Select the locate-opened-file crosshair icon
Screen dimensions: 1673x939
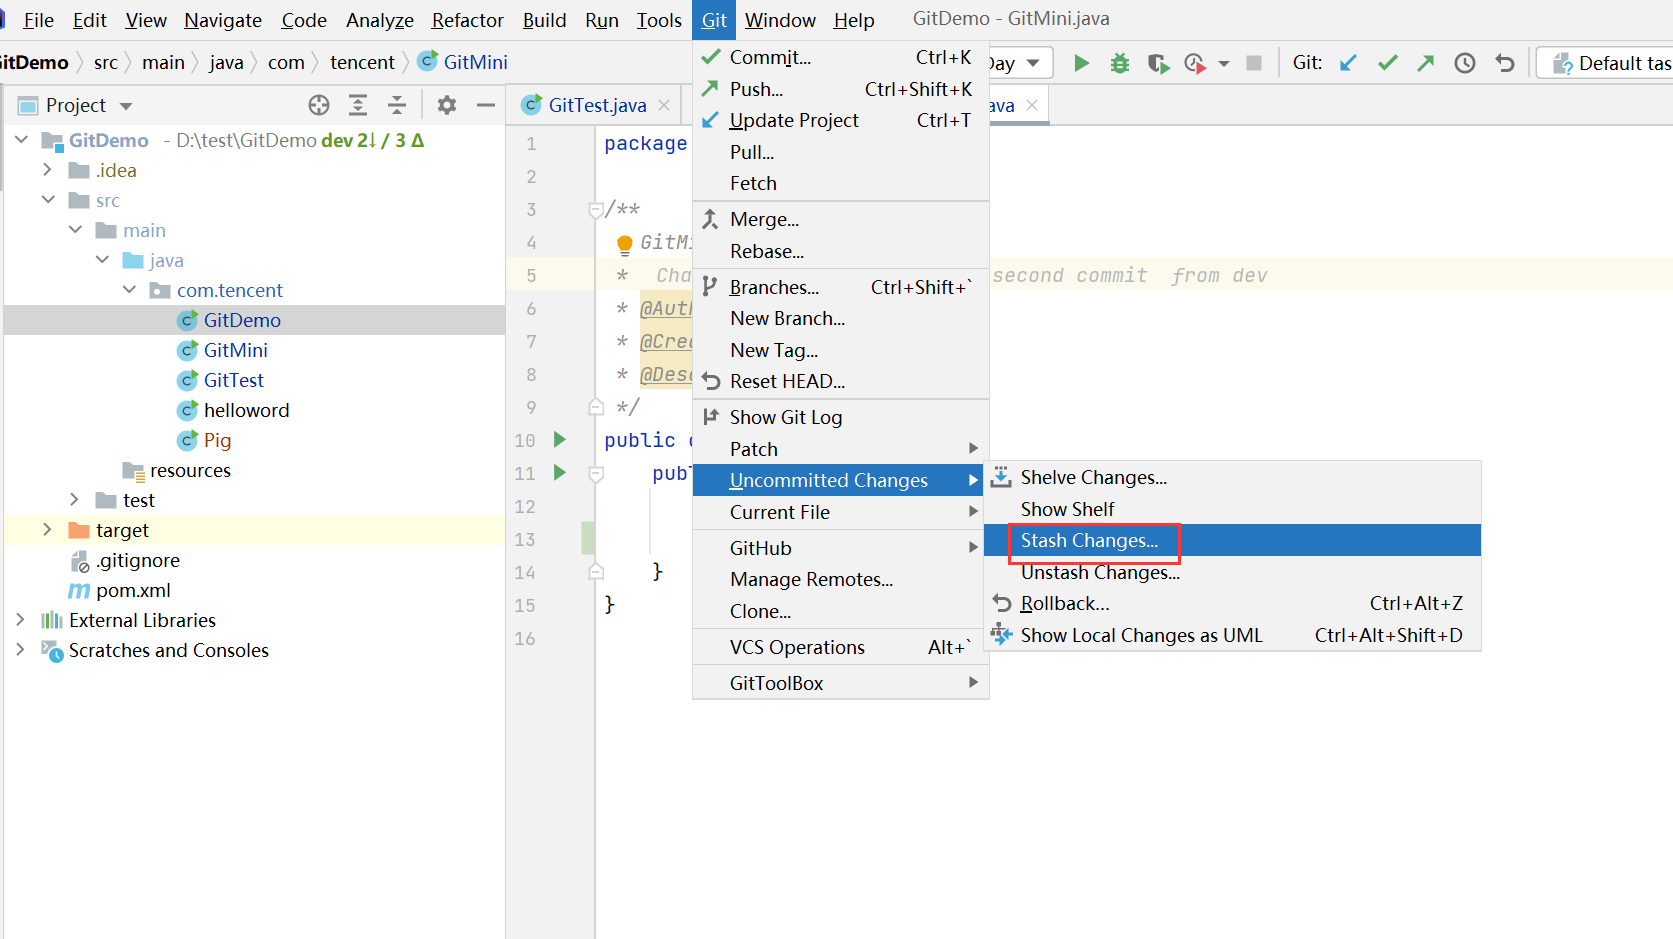tap(318, 104)
